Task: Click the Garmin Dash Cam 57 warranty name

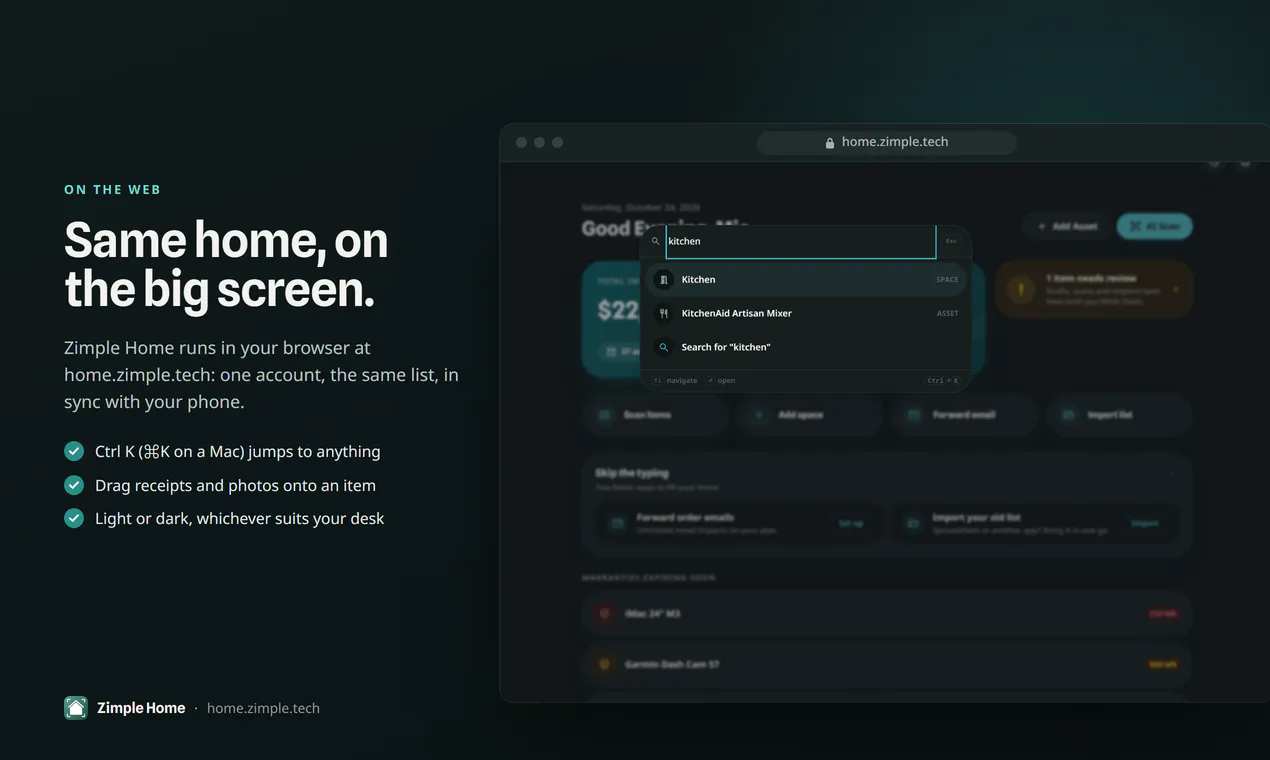Action: (672, 664)
